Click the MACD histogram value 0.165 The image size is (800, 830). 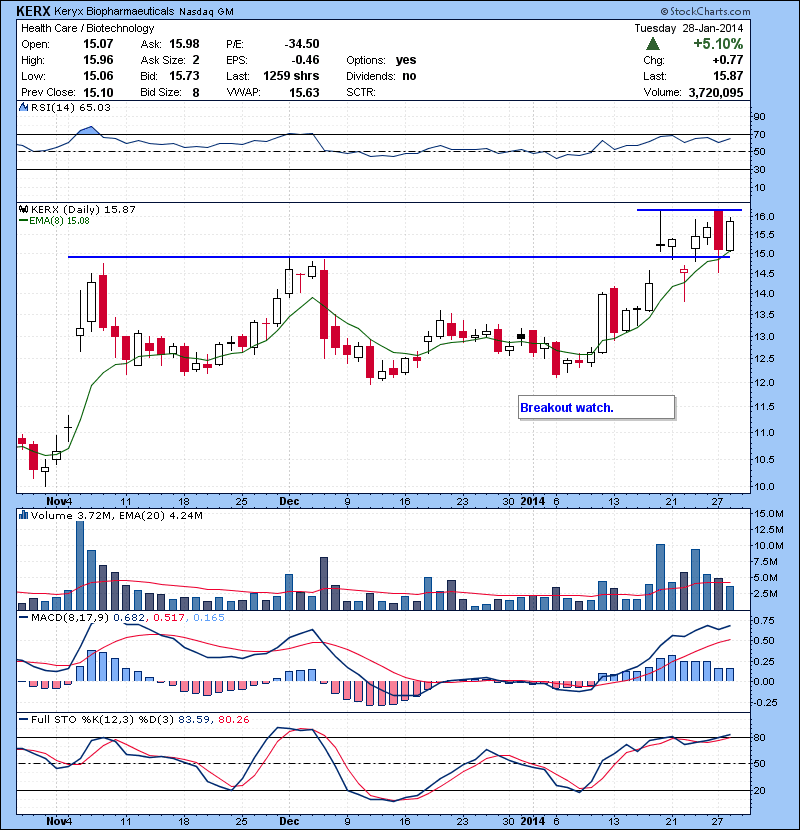(x=209, y=618)
